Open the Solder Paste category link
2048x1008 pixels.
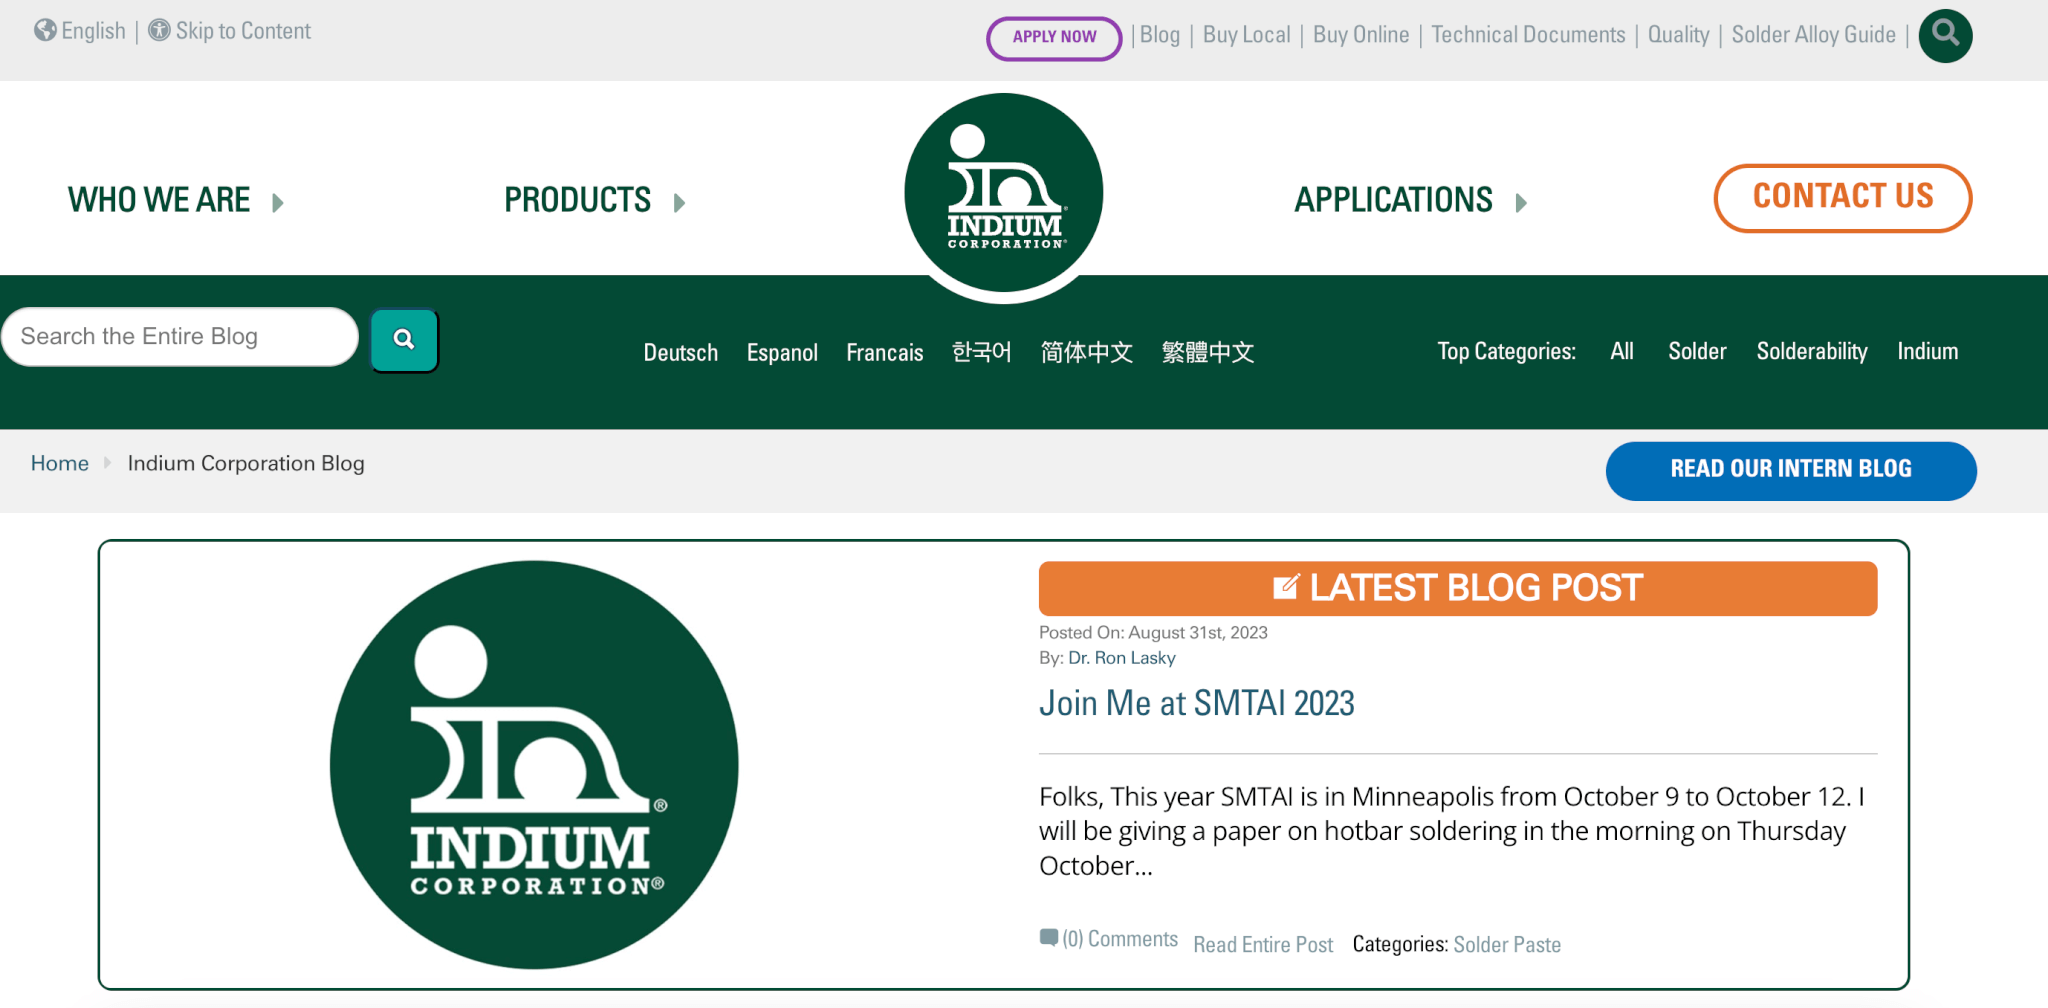coord(1507,945)
